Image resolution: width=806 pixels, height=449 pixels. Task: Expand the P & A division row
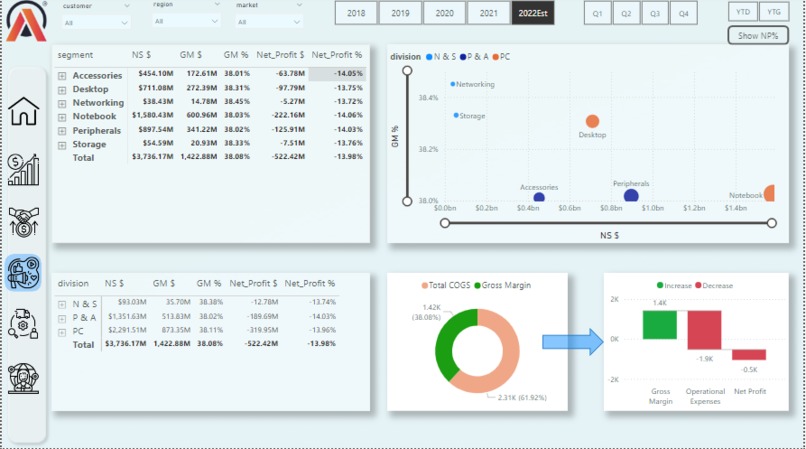point(62,318)
